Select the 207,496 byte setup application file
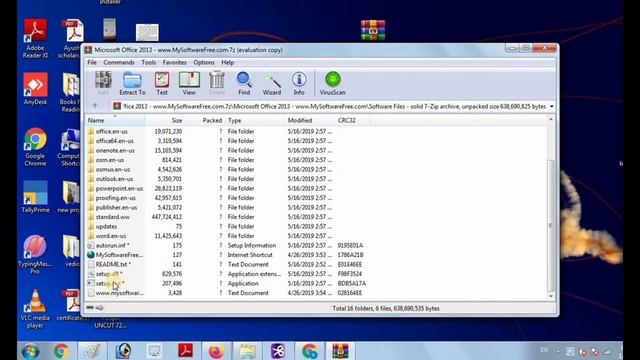 click(x=109, y=283)
